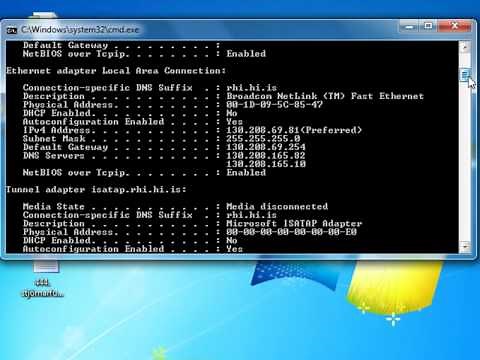Click the IPv4 address 130.208.69.81(Preferred)

click(294, 130)
